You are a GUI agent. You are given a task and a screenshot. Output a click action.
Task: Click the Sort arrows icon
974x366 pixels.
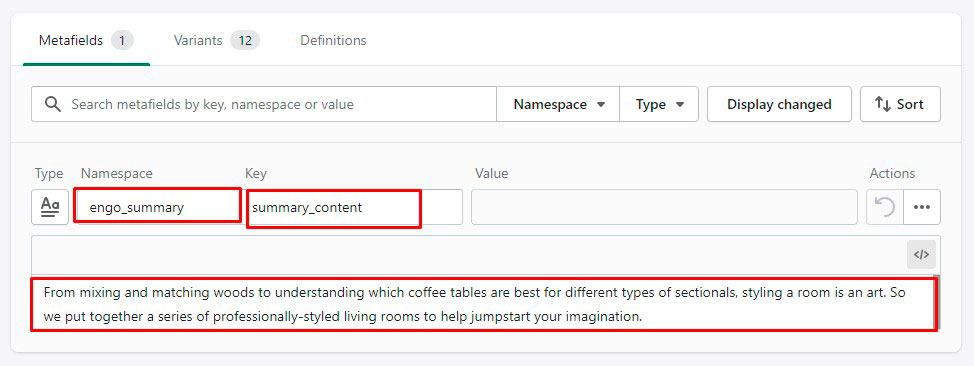883,104
